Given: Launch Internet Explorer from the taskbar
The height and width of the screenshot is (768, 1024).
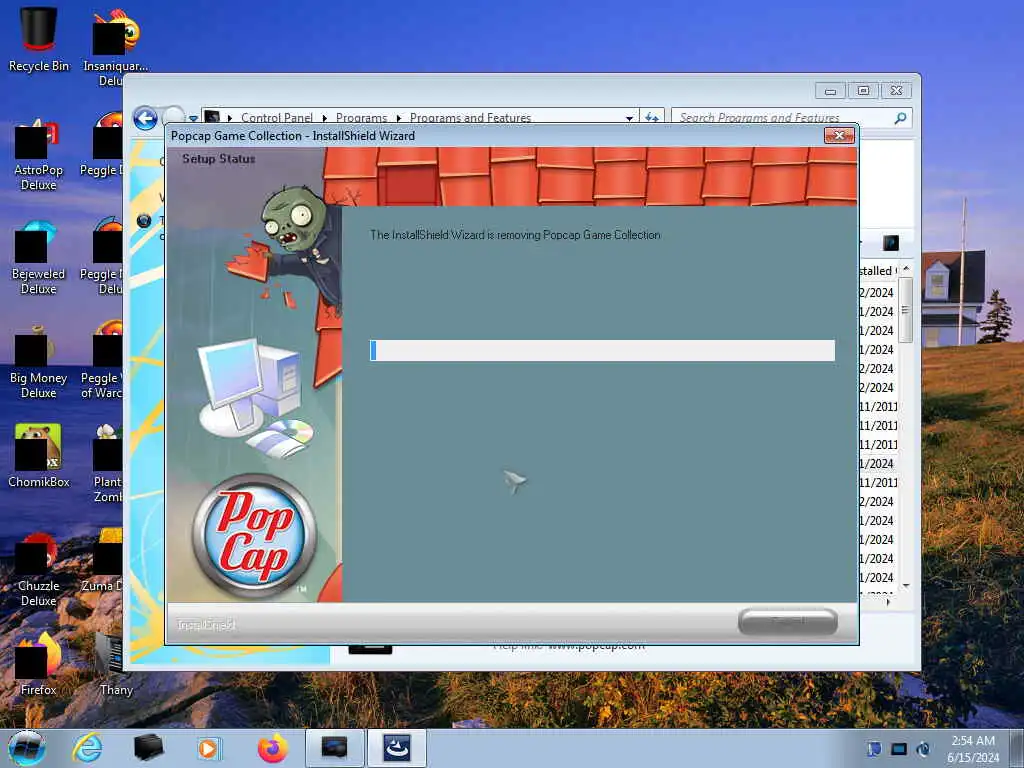Looking at the screenshot, I should click(88, 748).
